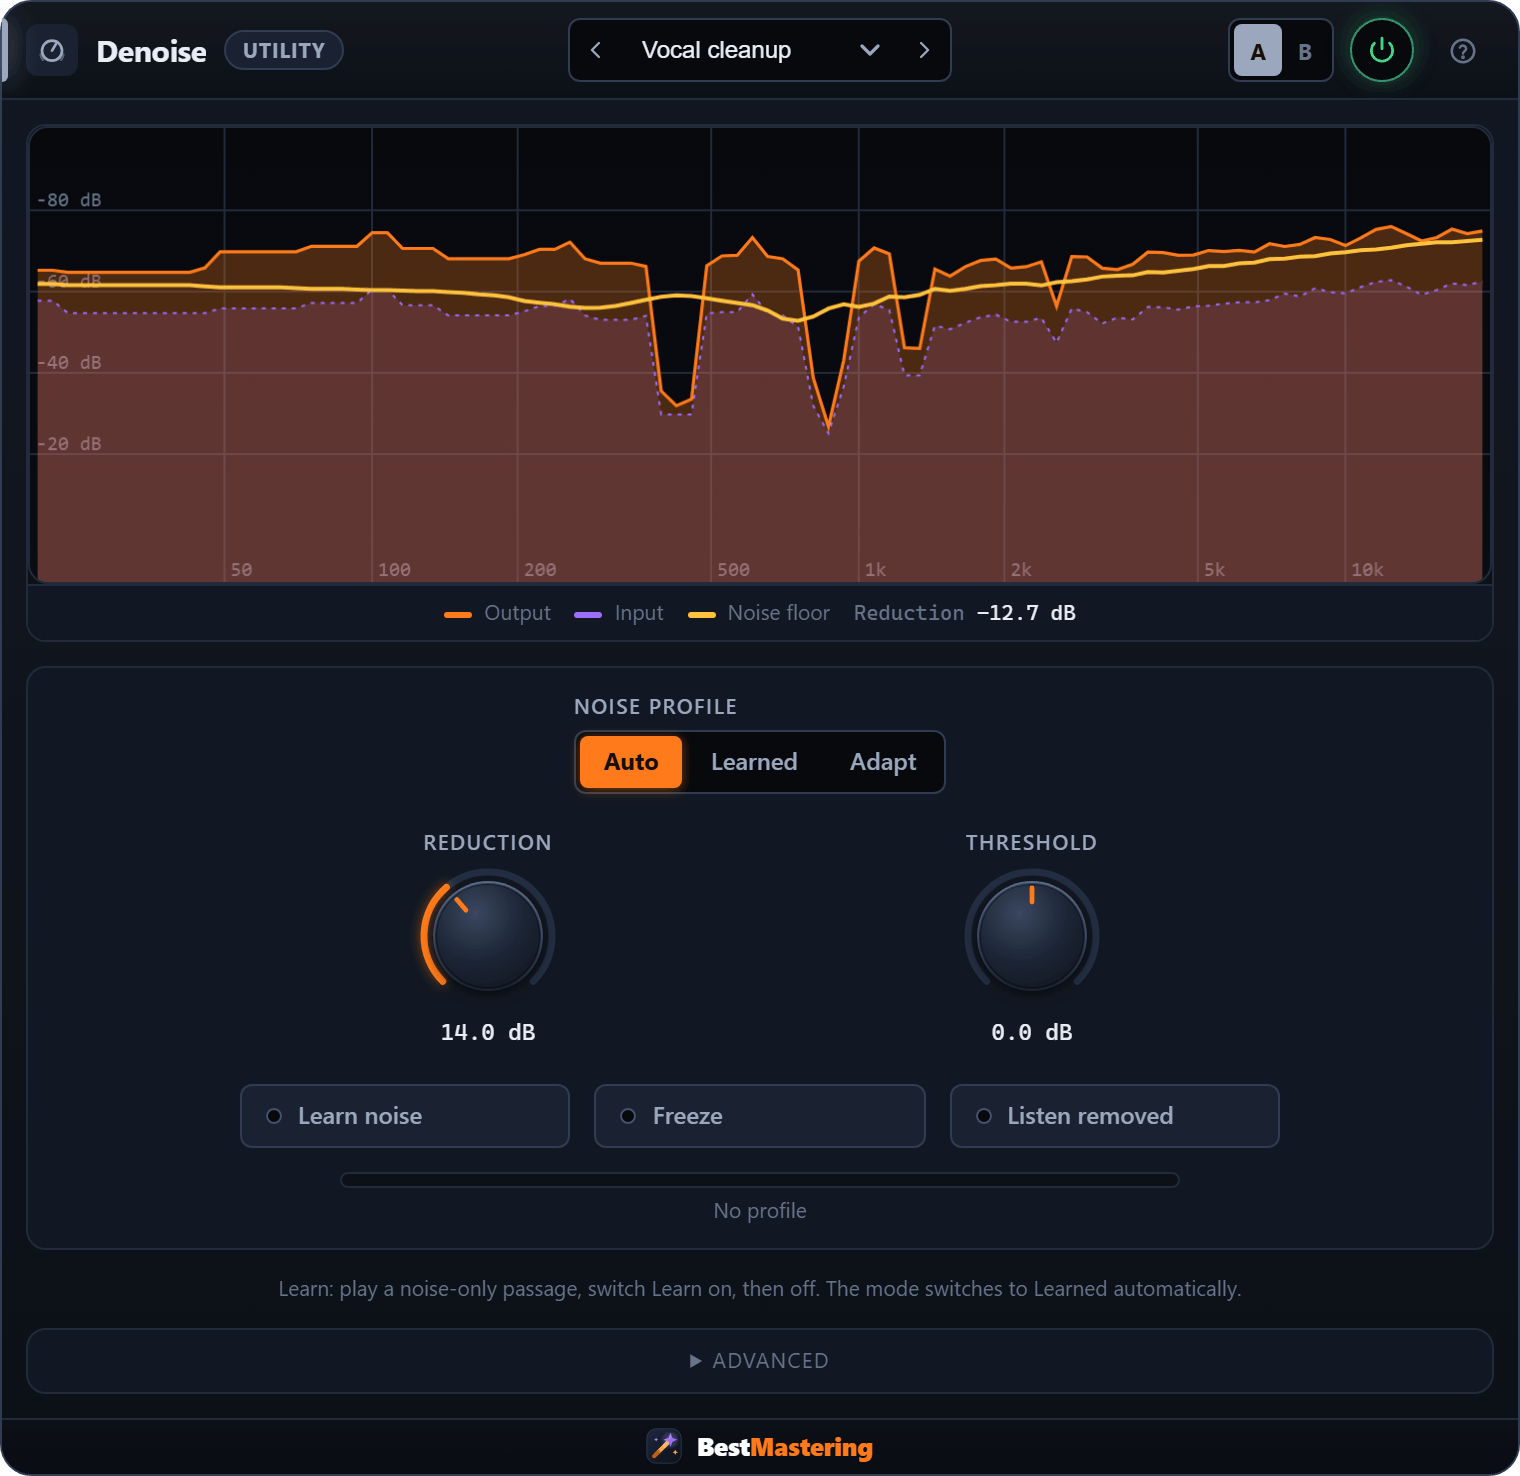This screenshot has height=1476, width=1520.
Task: Click the Threshold value 0.0 dB
Action: [x=1032, y=1032]
